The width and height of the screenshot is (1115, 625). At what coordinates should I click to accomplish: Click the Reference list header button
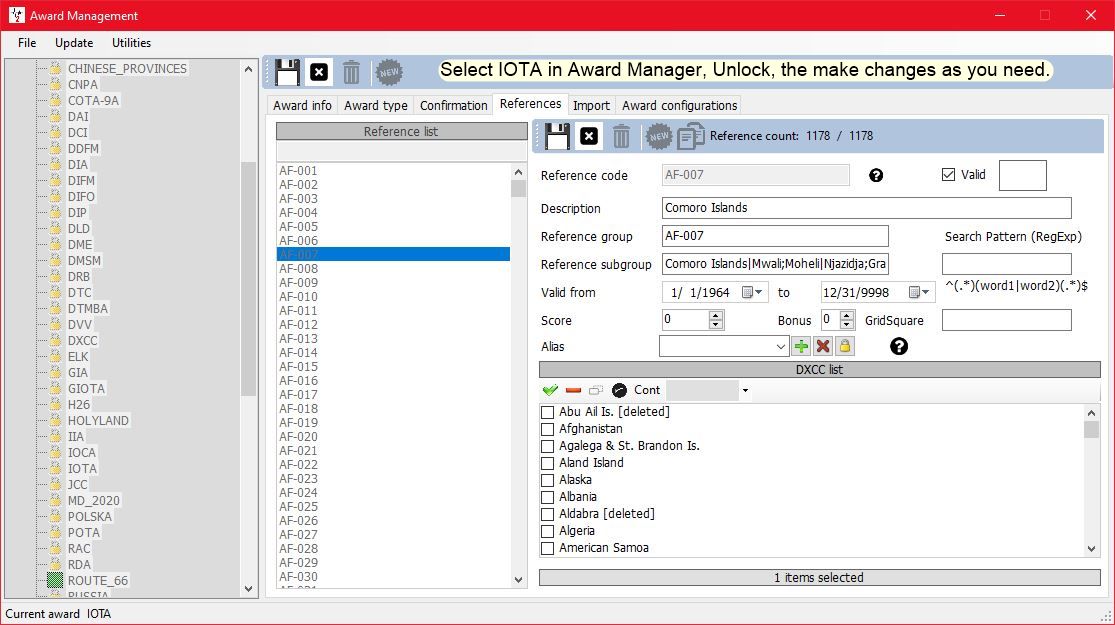[x=401, y=132]
